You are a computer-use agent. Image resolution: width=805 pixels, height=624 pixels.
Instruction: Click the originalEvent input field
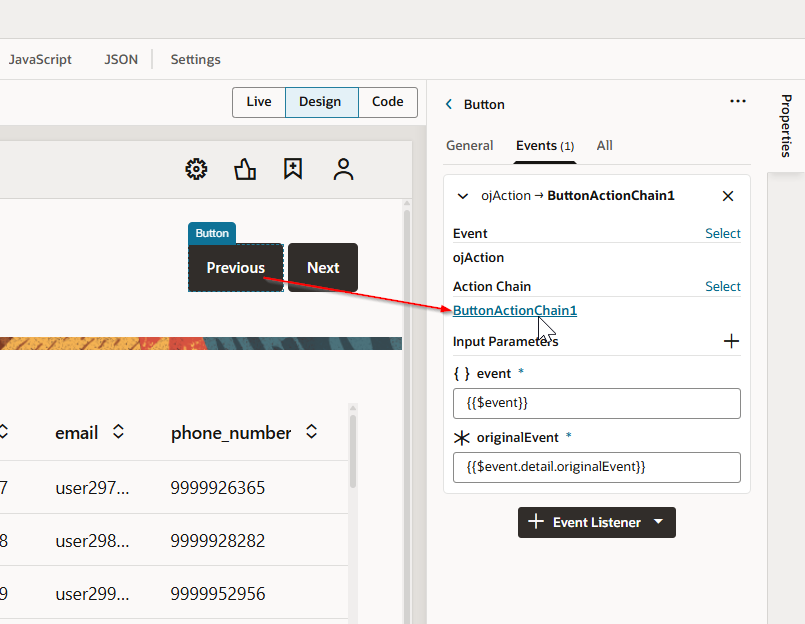click(596, 467)
